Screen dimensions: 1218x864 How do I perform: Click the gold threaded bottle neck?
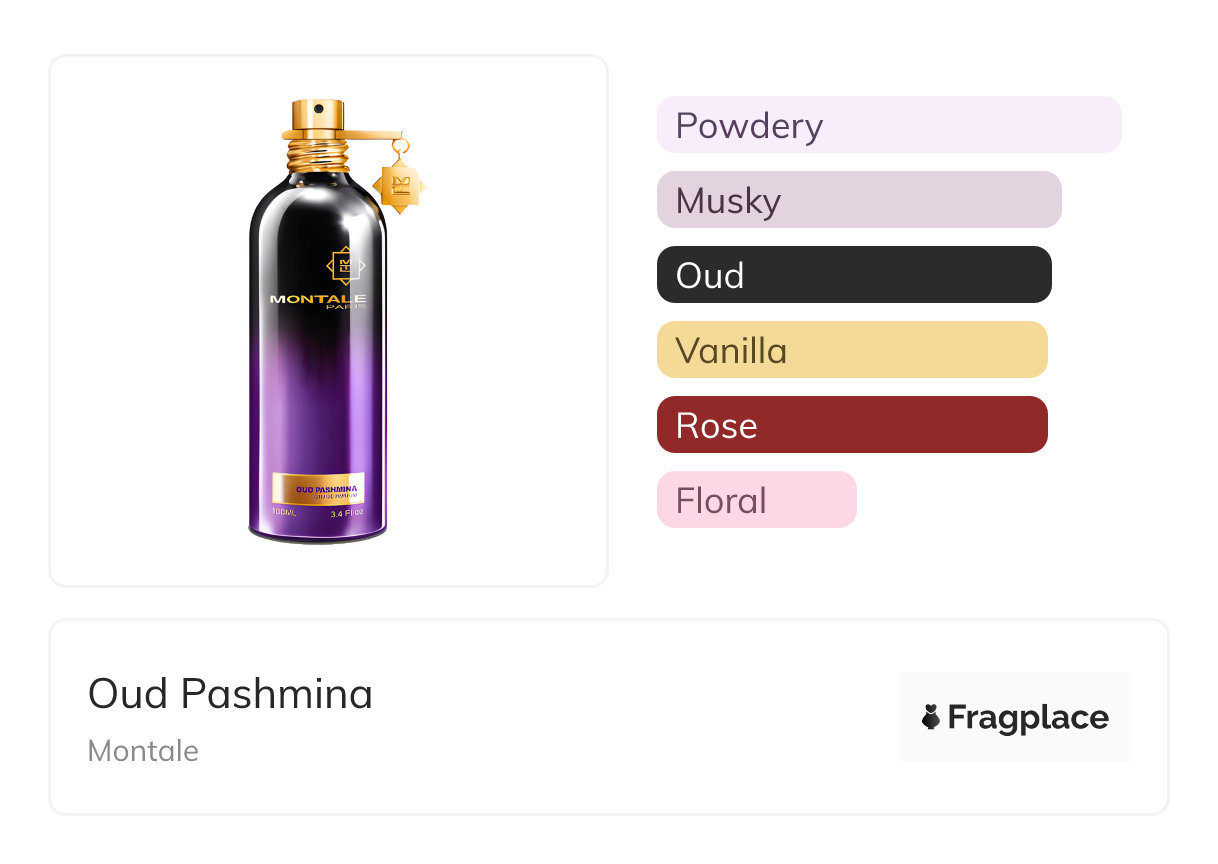318,157
